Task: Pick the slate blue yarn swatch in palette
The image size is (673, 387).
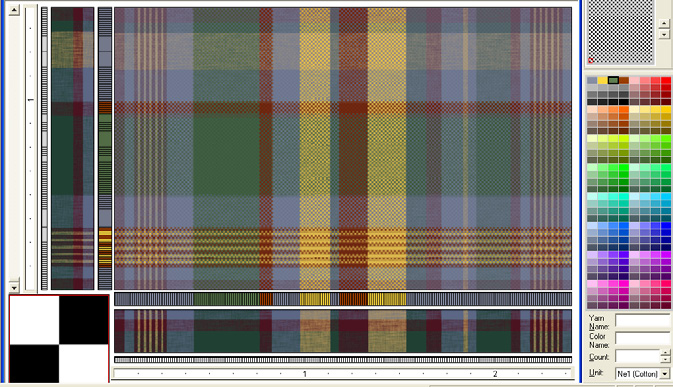Action: [x=592, y=80]
